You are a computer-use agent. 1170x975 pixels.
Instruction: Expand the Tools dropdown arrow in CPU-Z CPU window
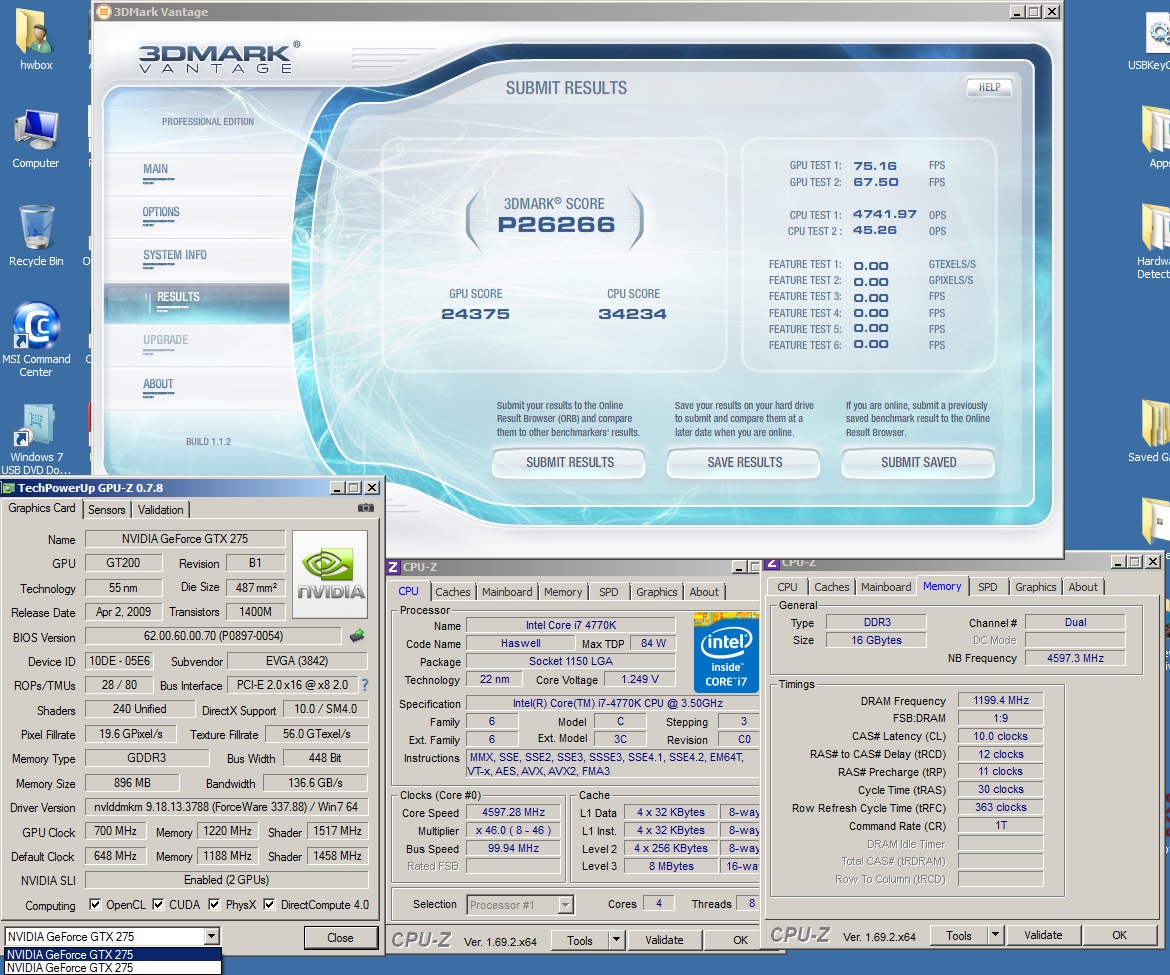click(616, 940)
